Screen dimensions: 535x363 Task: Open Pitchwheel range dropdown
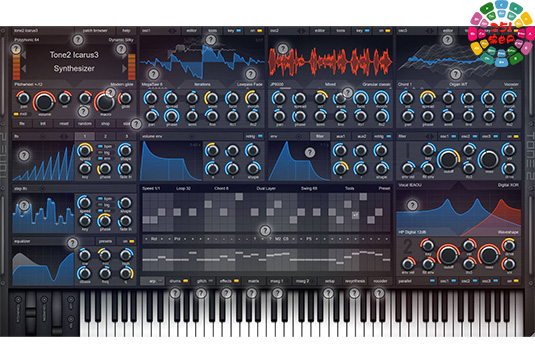(29, 84)
